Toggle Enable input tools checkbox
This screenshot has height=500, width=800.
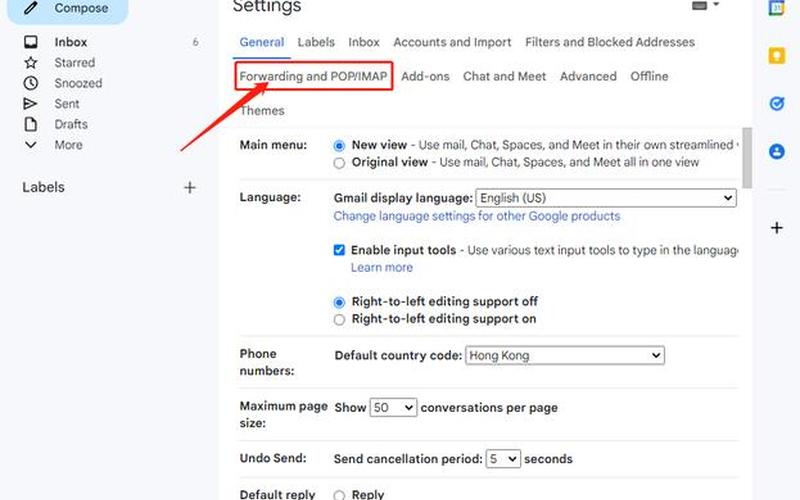339,250
